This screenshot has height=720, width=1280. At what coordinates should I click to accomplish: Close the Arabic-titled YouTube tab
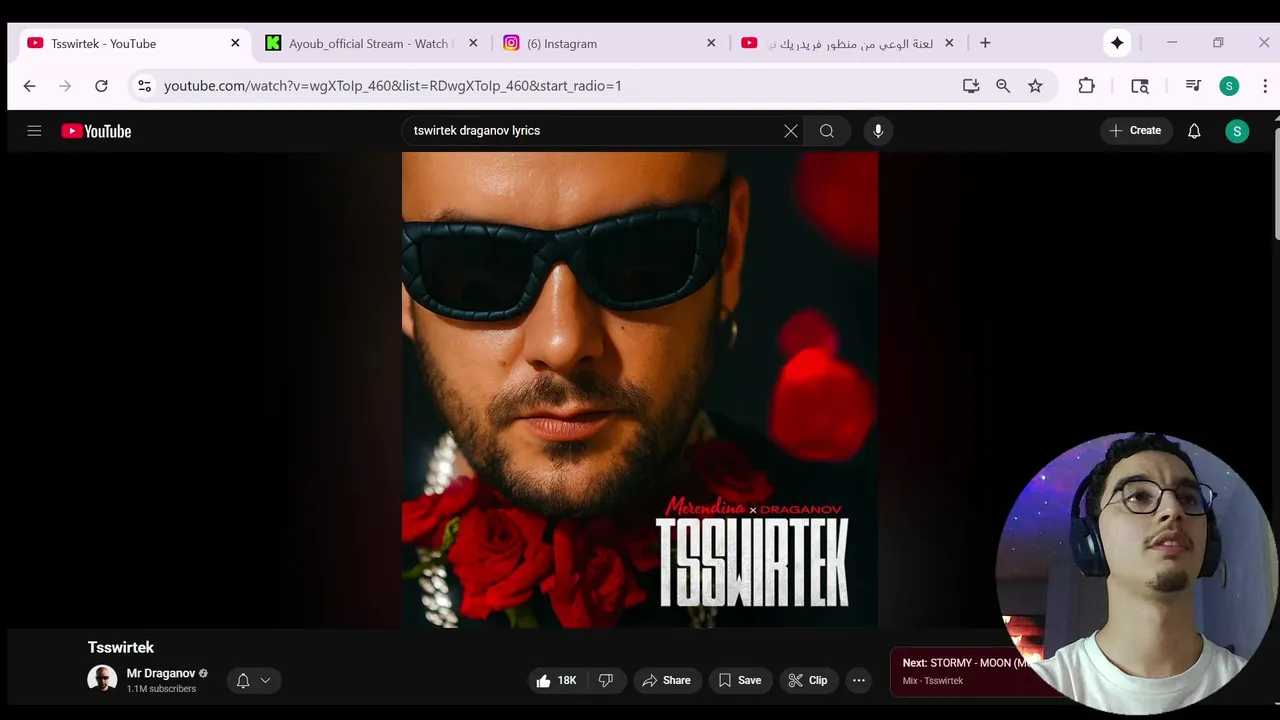click(949, 44)
